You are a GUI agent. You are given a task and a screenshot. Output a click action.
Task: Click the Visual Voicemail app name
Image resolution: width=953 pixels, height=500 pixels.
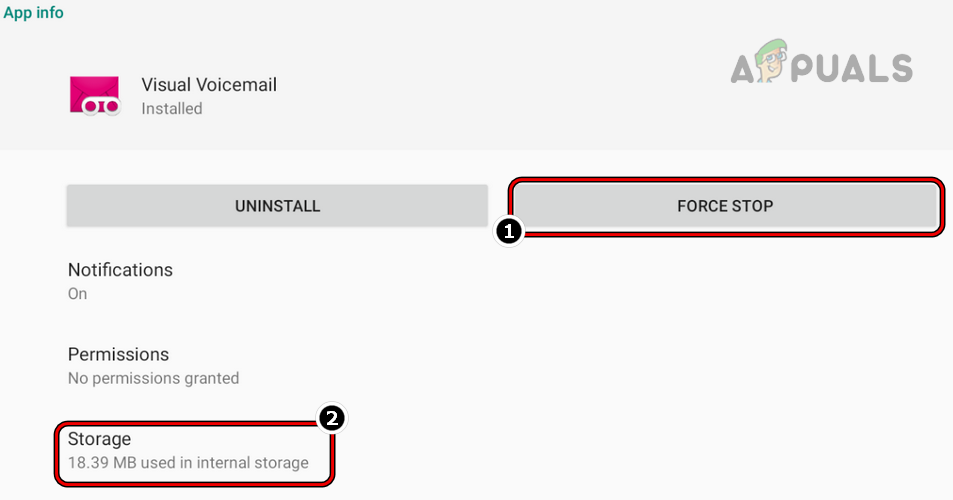[x=209, y=85]
